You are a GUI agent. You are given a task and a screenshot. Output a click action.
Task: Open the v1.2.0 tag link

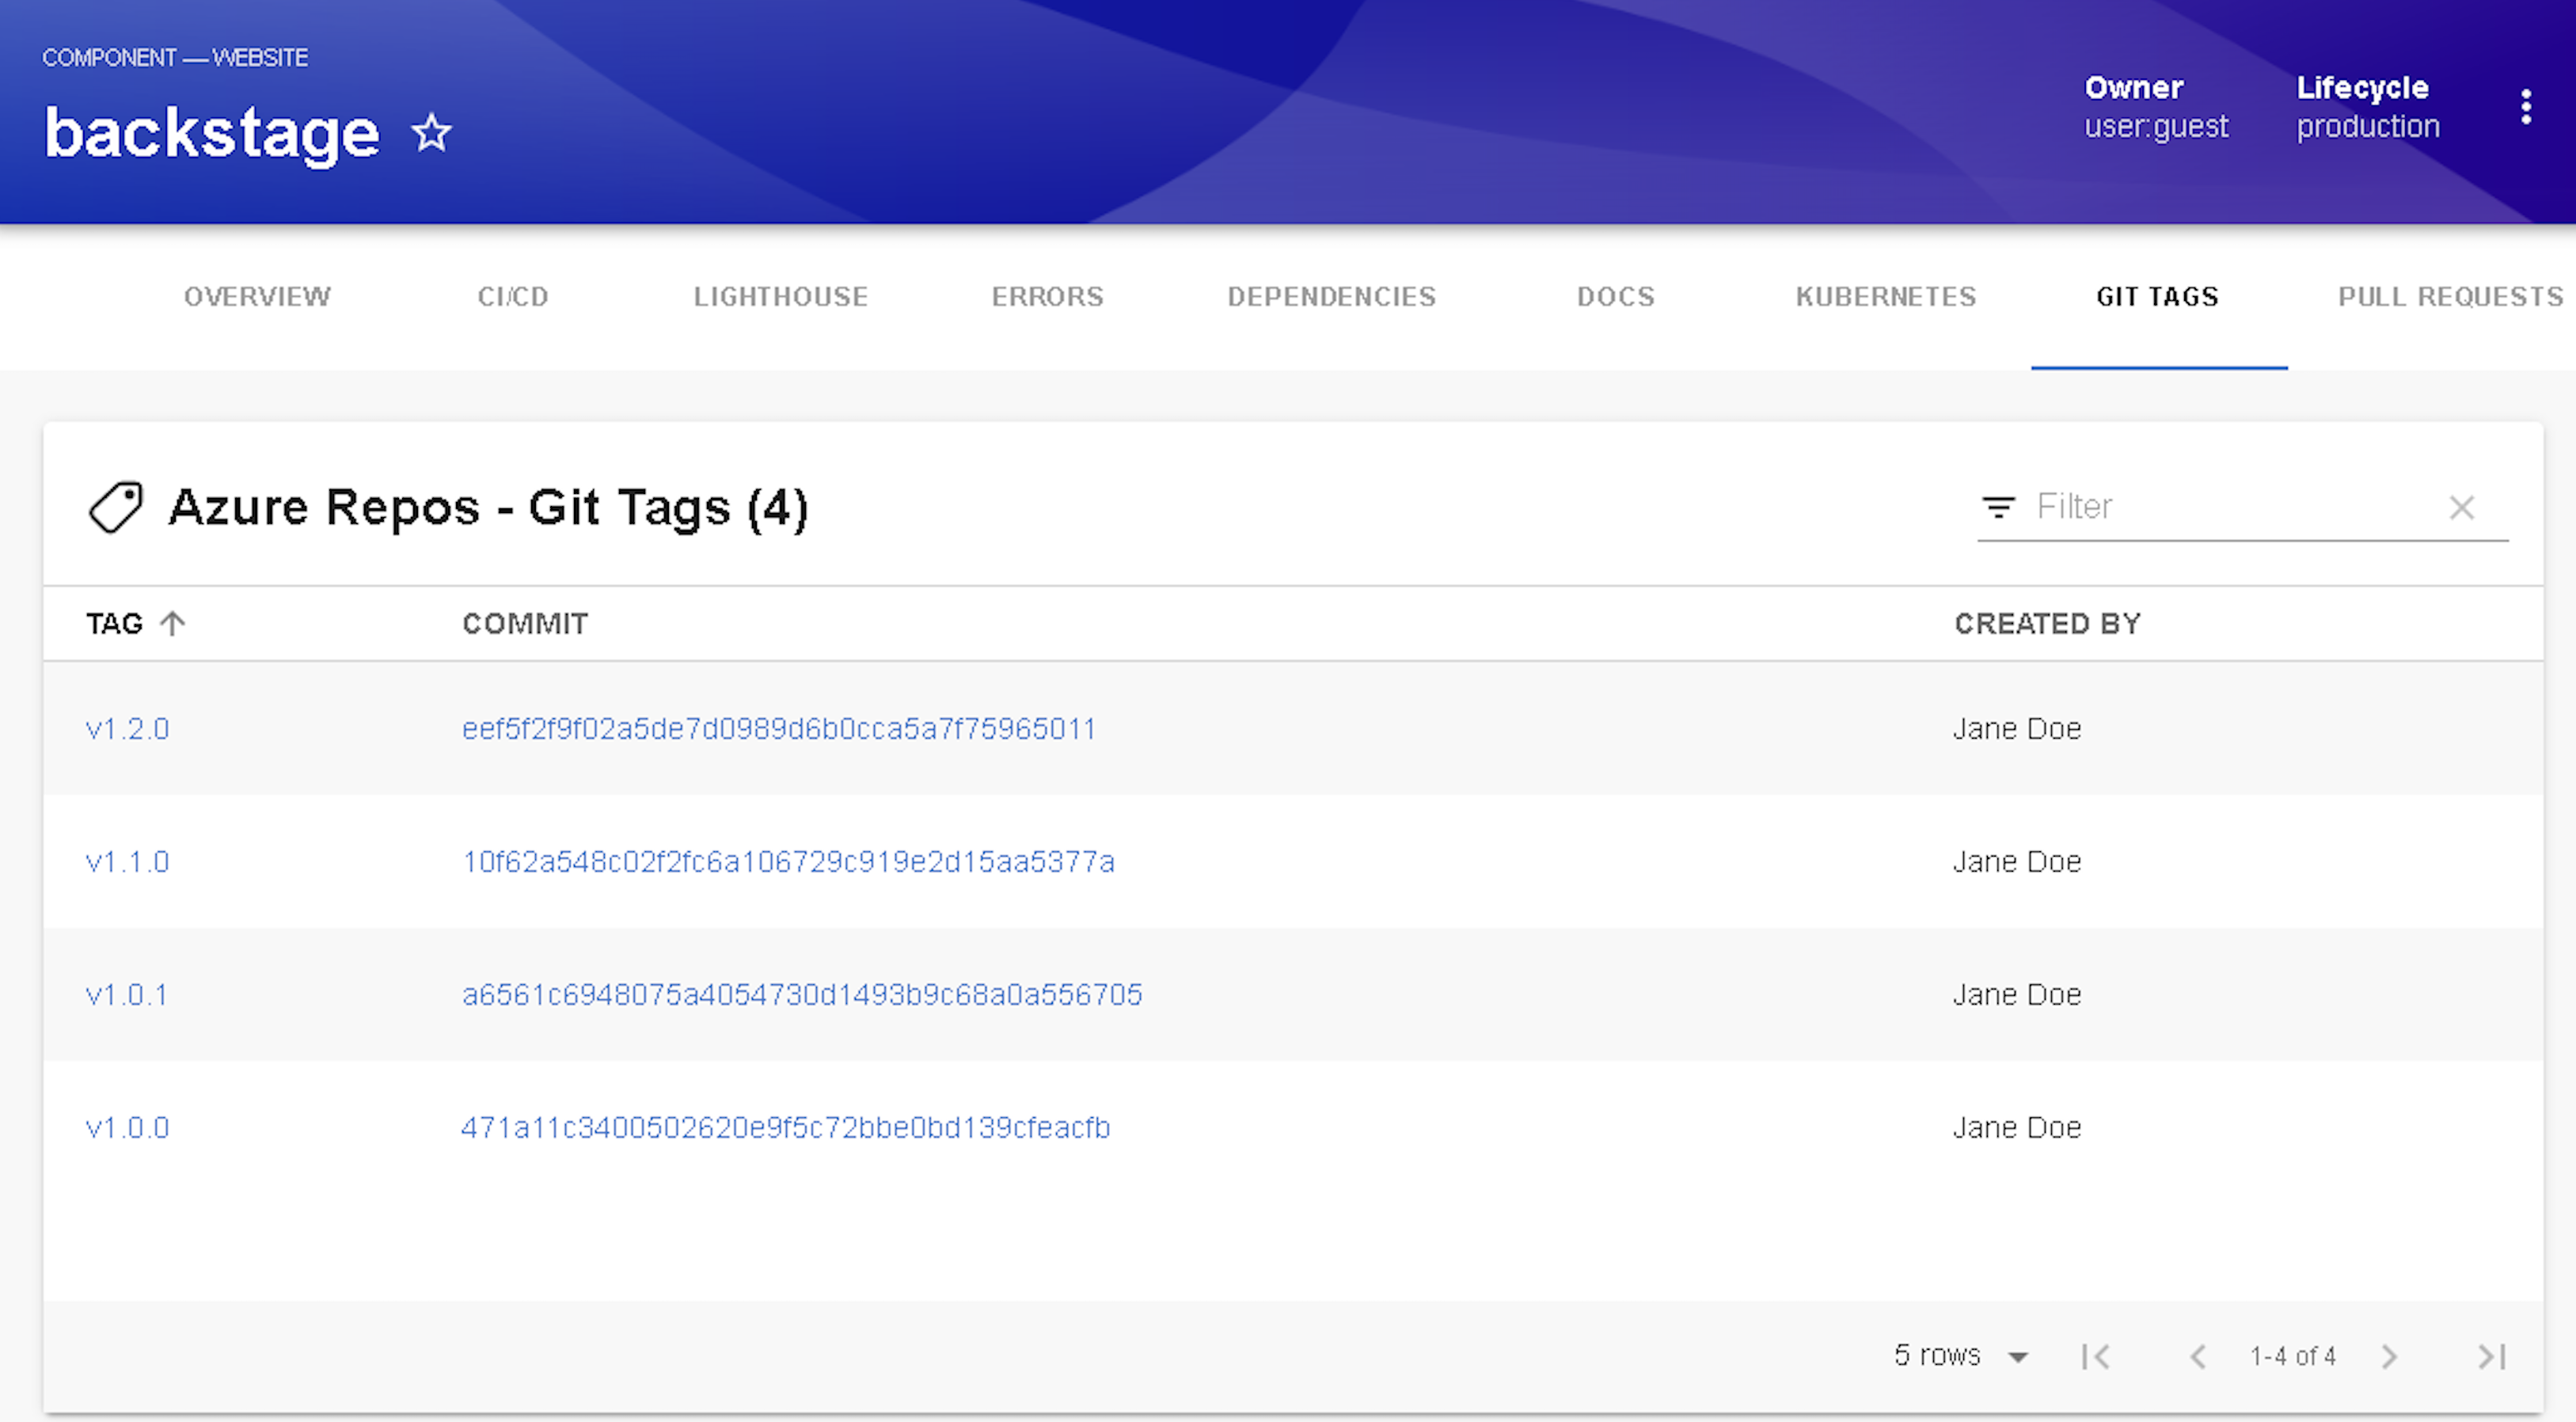[x=128, y=729]
